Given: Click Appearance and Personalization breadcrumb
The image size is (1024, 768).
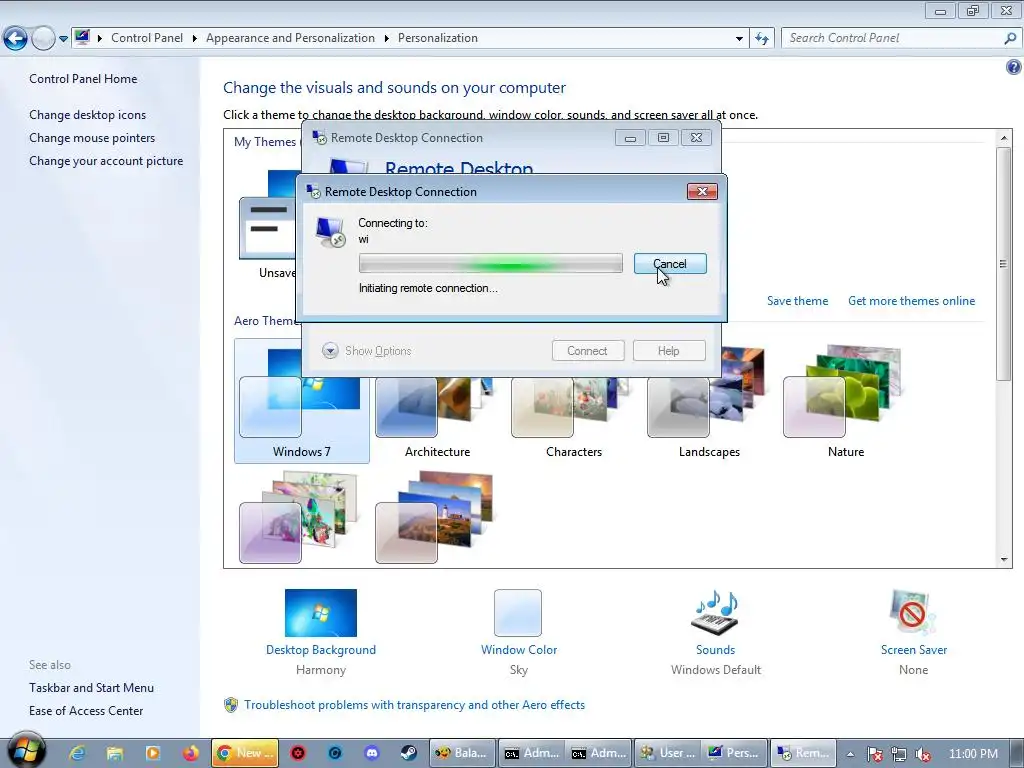Looking at the screenshot, I should (291, 38).
